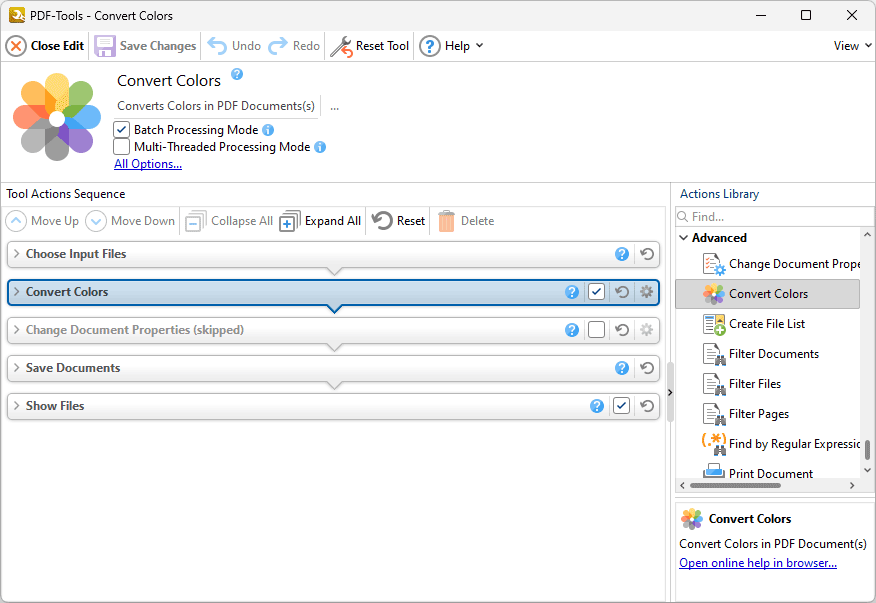The width and height of the screenshot is (876, 603).
Task: Click the Find search field in Actions Library
Action: 774,216
